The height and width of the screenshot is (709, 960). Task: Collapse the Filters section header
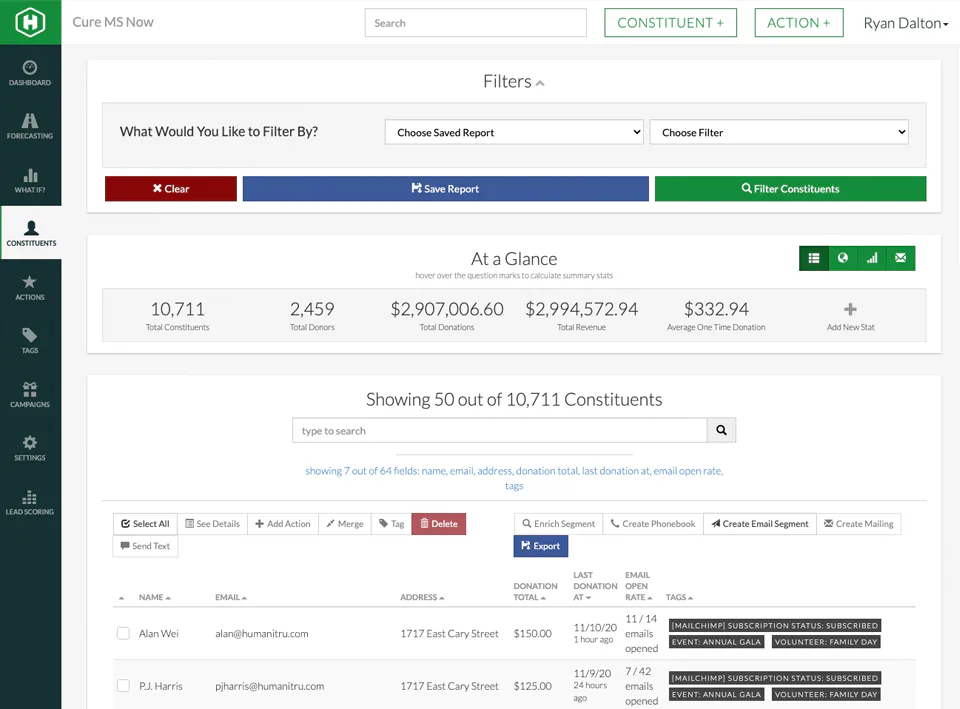[x=514, y=81]
